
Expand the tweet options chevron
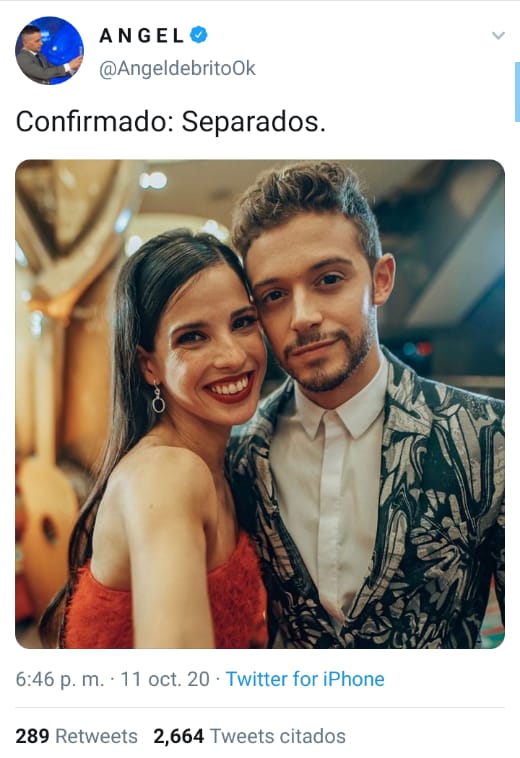click(x=498, y=35)
